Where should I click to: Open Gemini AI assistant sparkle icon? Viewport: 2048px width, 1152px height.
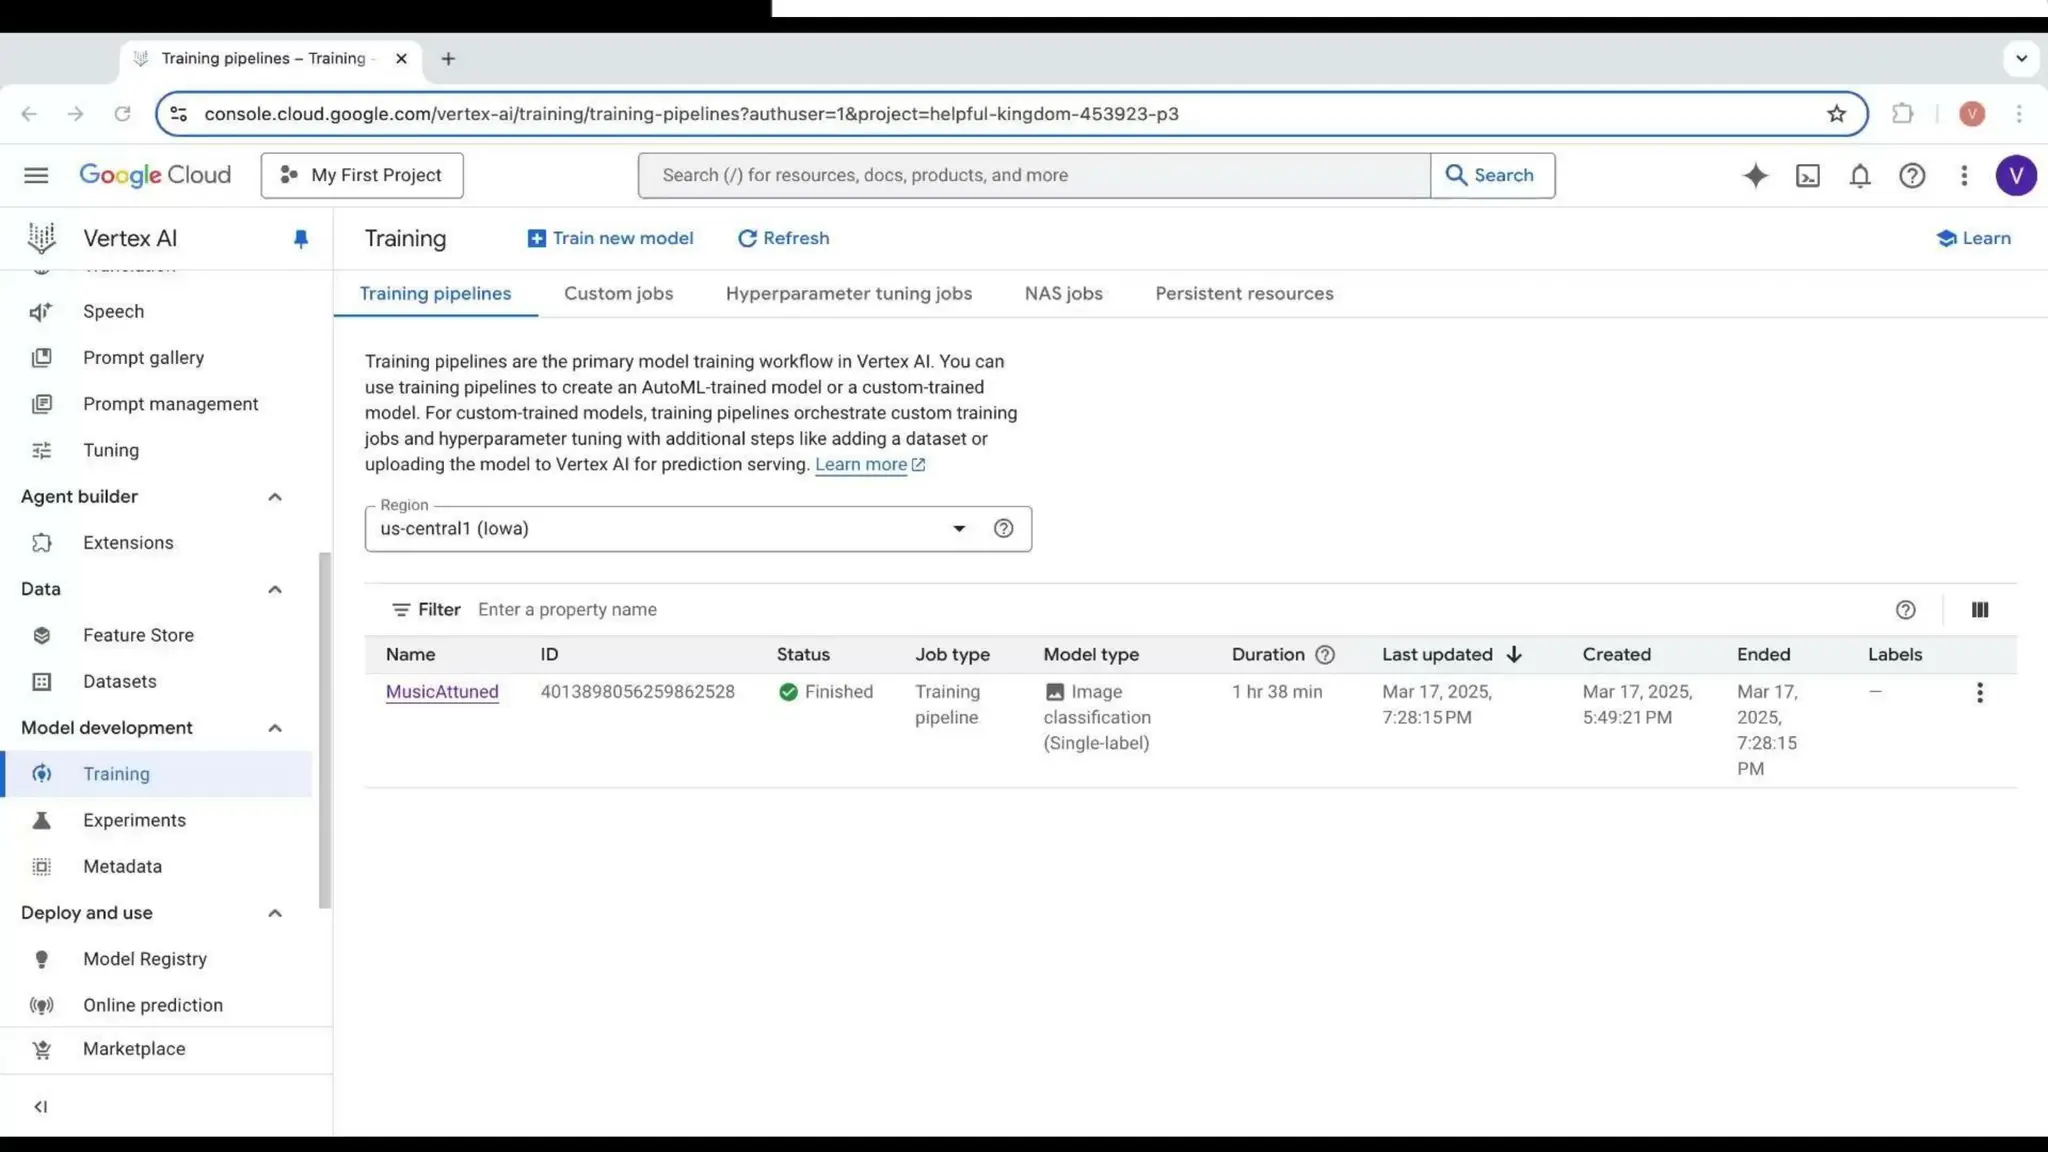[x=1755, y=175]
